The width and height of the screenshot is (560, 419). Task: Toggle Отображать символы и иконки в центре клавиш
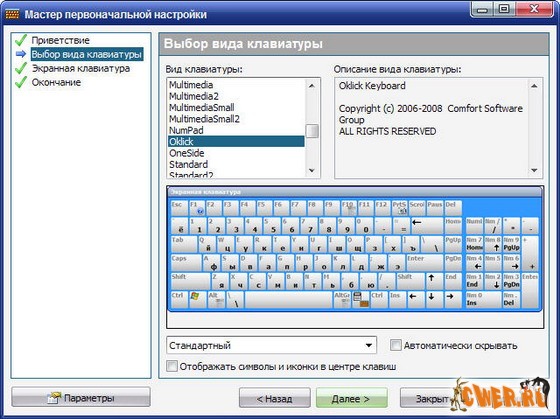(171, 366)
